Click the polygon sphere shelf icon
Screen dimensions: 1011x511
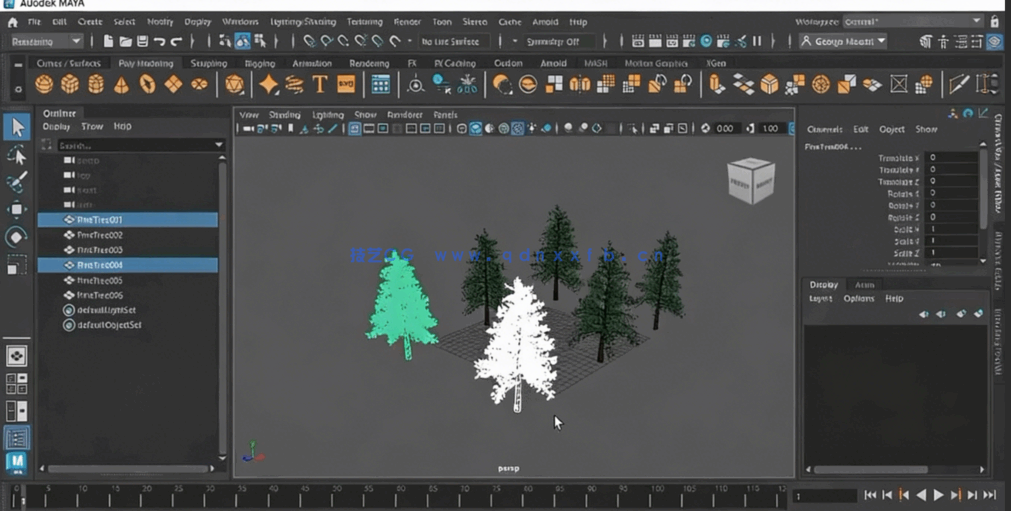(x=44, y=85)
